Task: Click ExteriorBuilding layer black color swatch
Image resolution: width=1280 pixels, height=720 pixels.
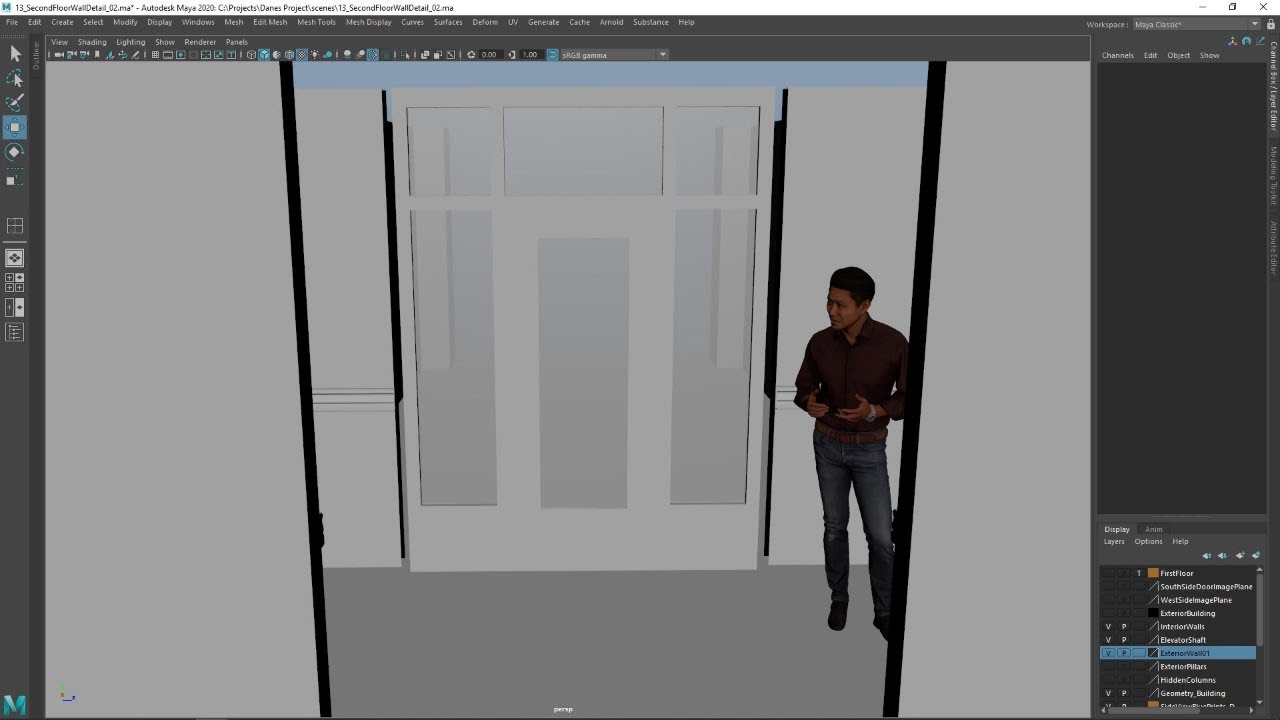Action: click(1153, 613)
